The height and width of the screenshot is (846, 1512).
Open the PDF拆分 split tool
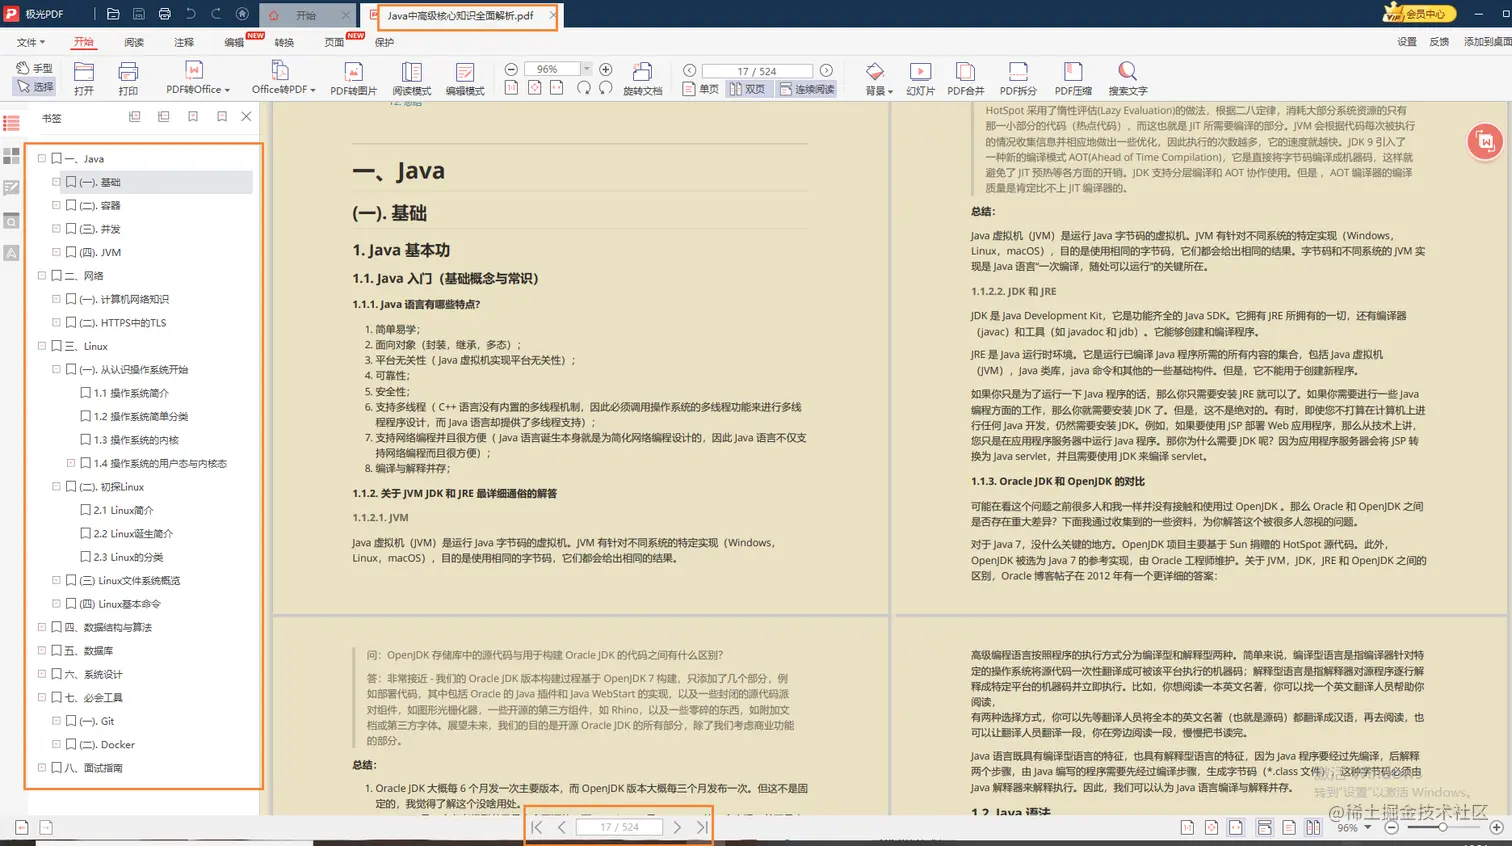[x=1018, y=79]
